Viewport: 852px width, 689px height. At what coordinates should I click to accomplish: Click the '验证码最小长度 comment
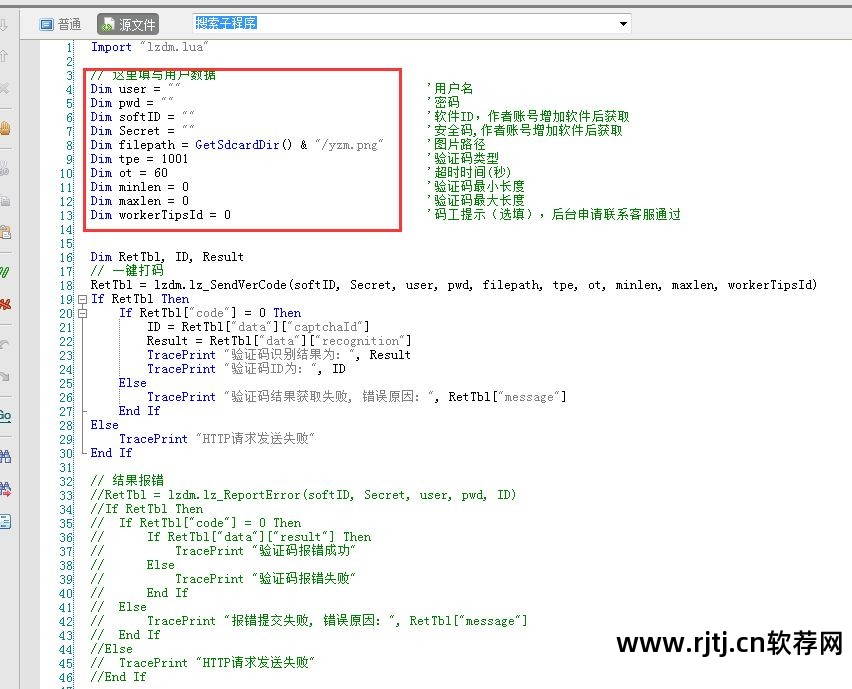point(477,187)
